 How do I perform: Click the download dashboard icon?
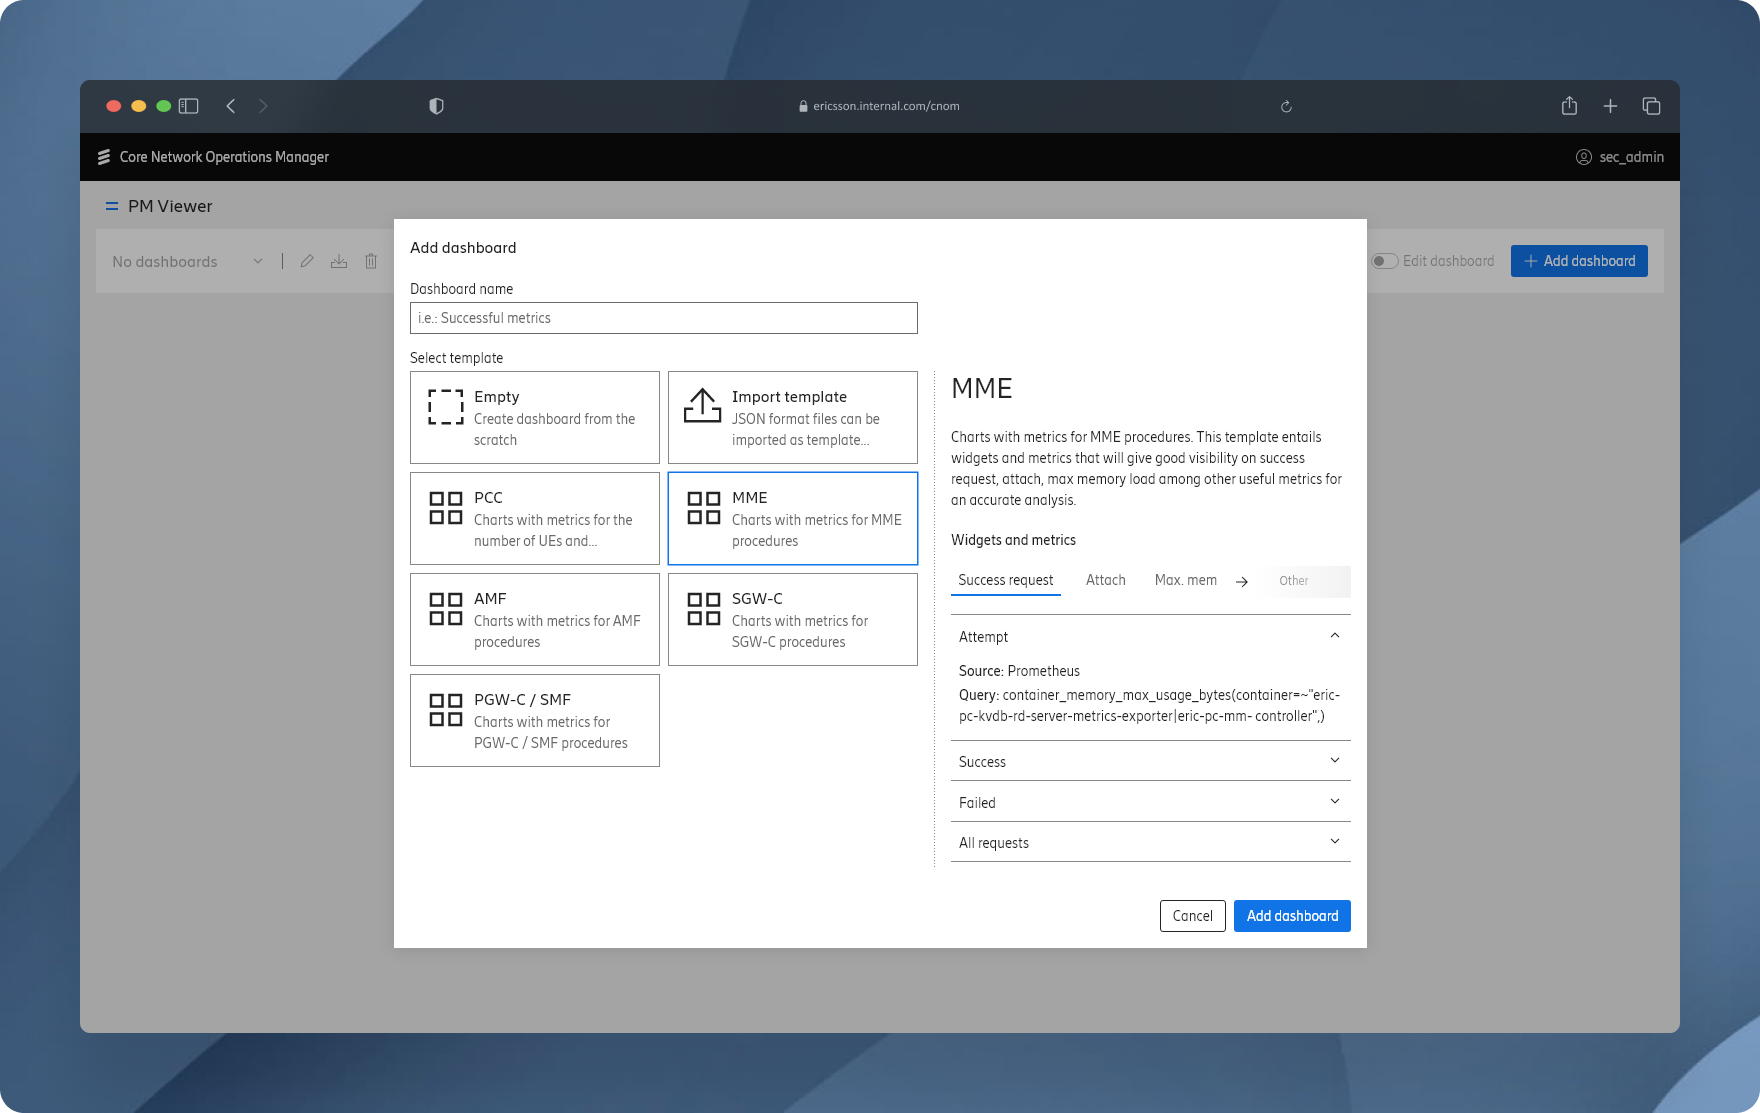339,261
